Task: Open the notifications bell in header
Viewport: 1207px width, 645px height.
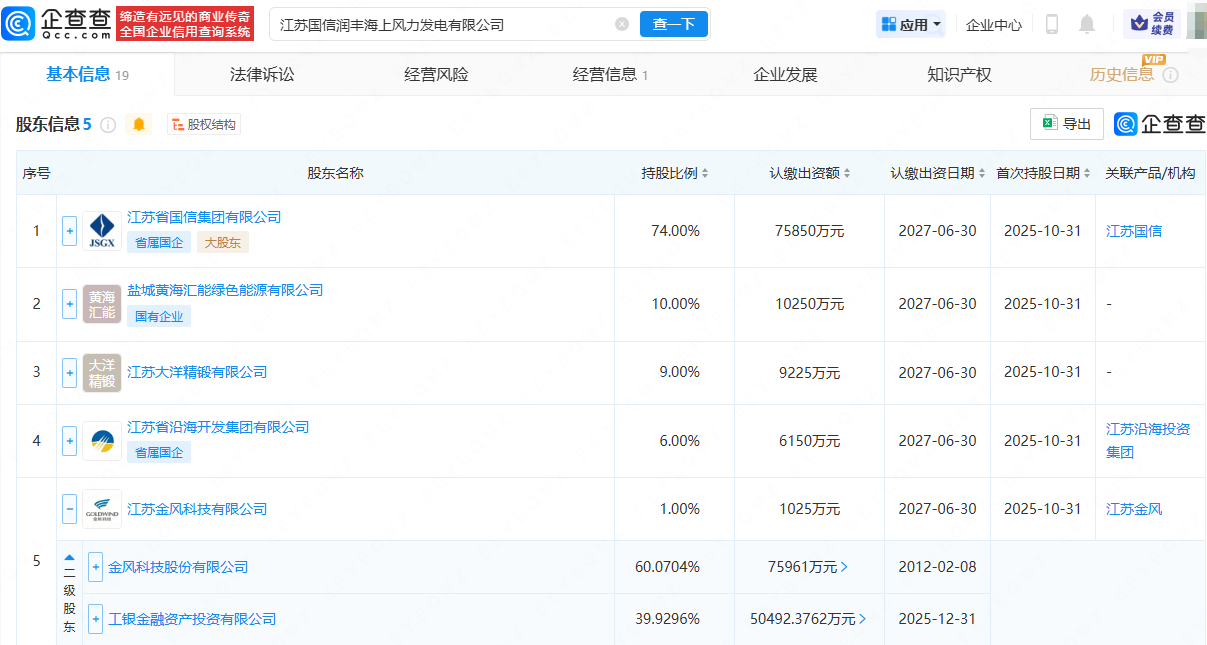Action: point(1087,24)
